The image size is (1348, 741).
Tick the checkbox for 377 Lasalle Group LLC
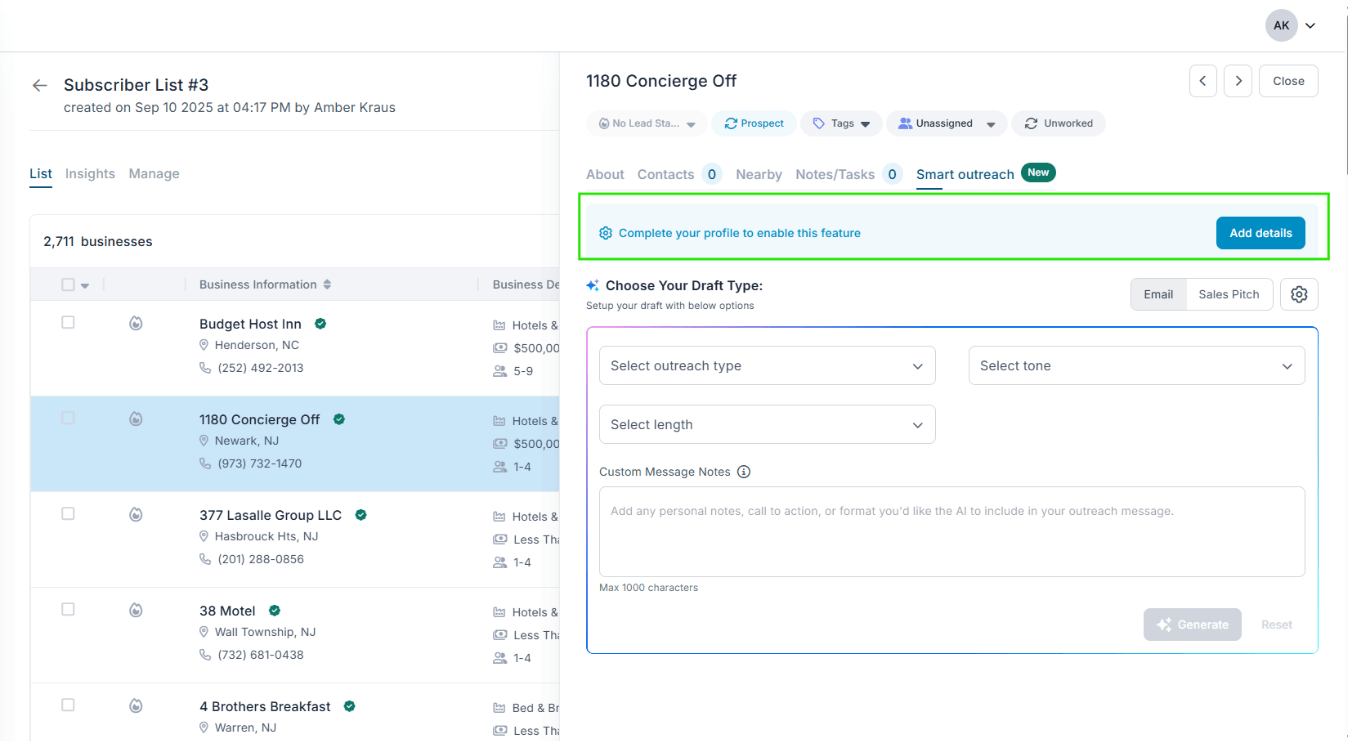68,514
